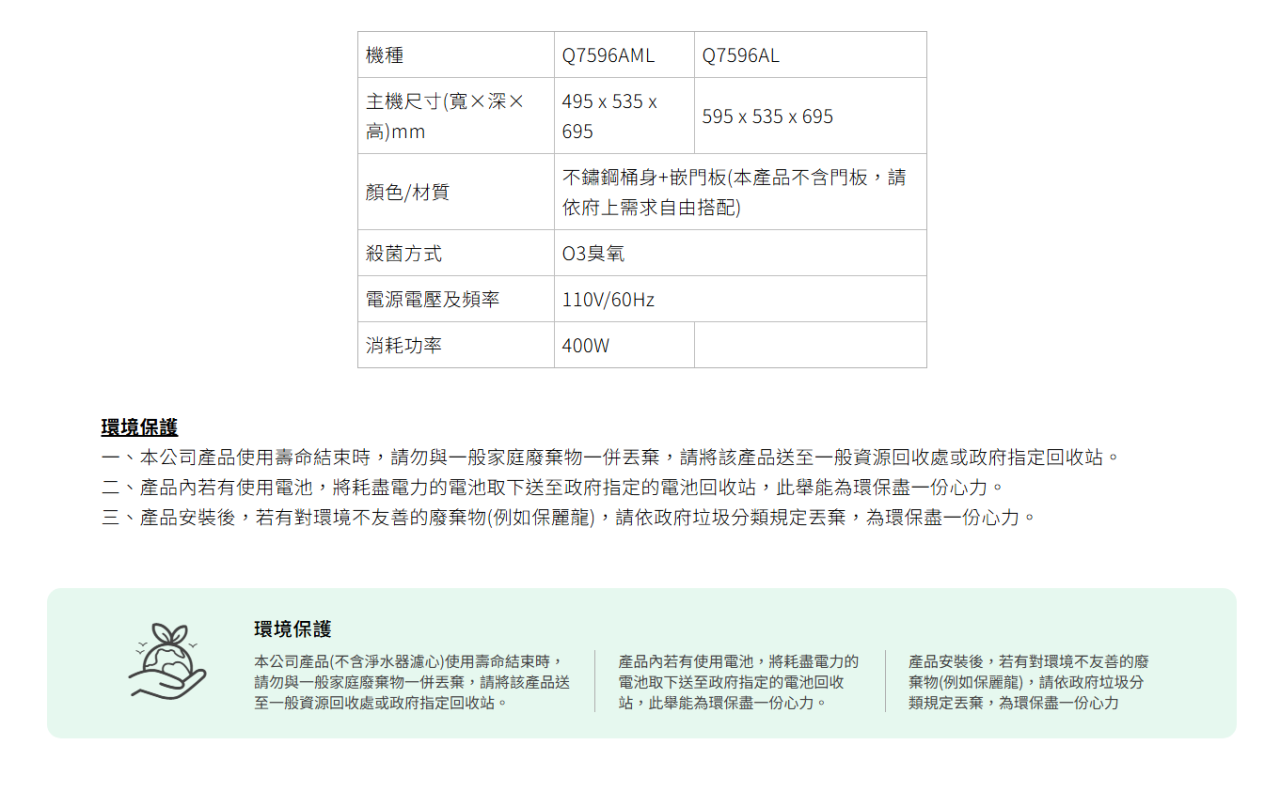Click the 110V/60Hz value cell
The height and width of the screenshot is (791, 1280).
point(740,299)
